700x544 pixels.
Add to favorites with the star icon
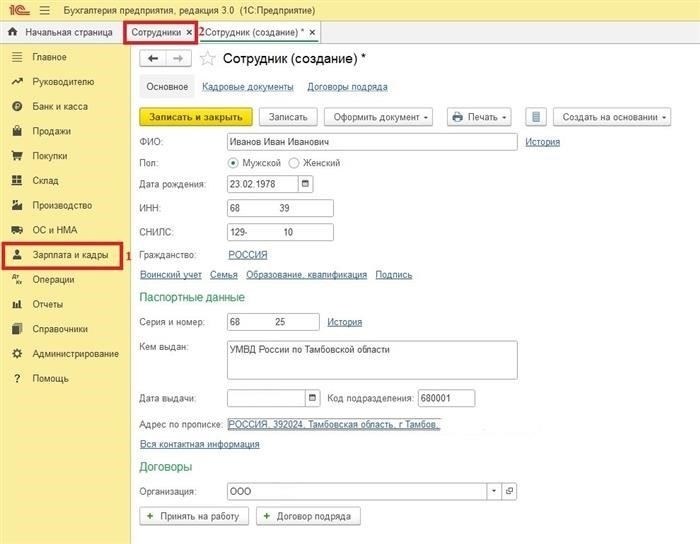click(207, 58)
